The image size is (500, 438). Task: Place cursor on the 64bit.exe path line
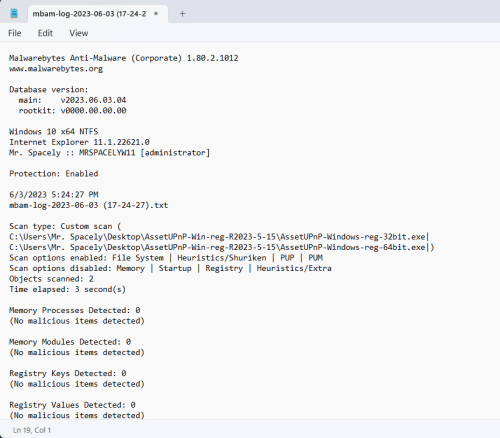222,247
